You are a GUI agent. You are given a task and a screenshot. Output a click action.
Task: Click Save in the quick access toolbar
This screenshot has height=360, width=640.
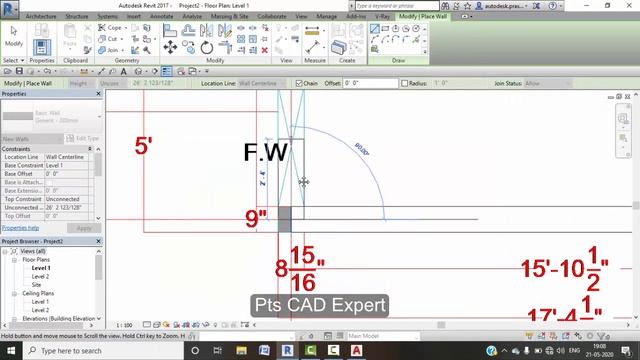[x=19, y=71]
